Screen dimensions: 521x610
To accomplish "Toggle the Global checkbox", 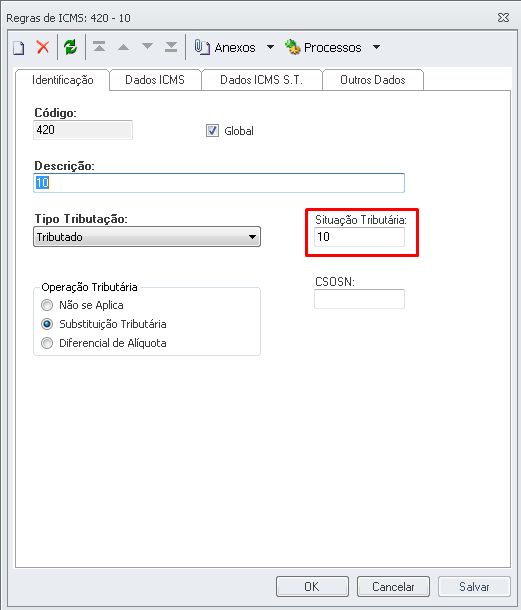I will click(212, 131).
